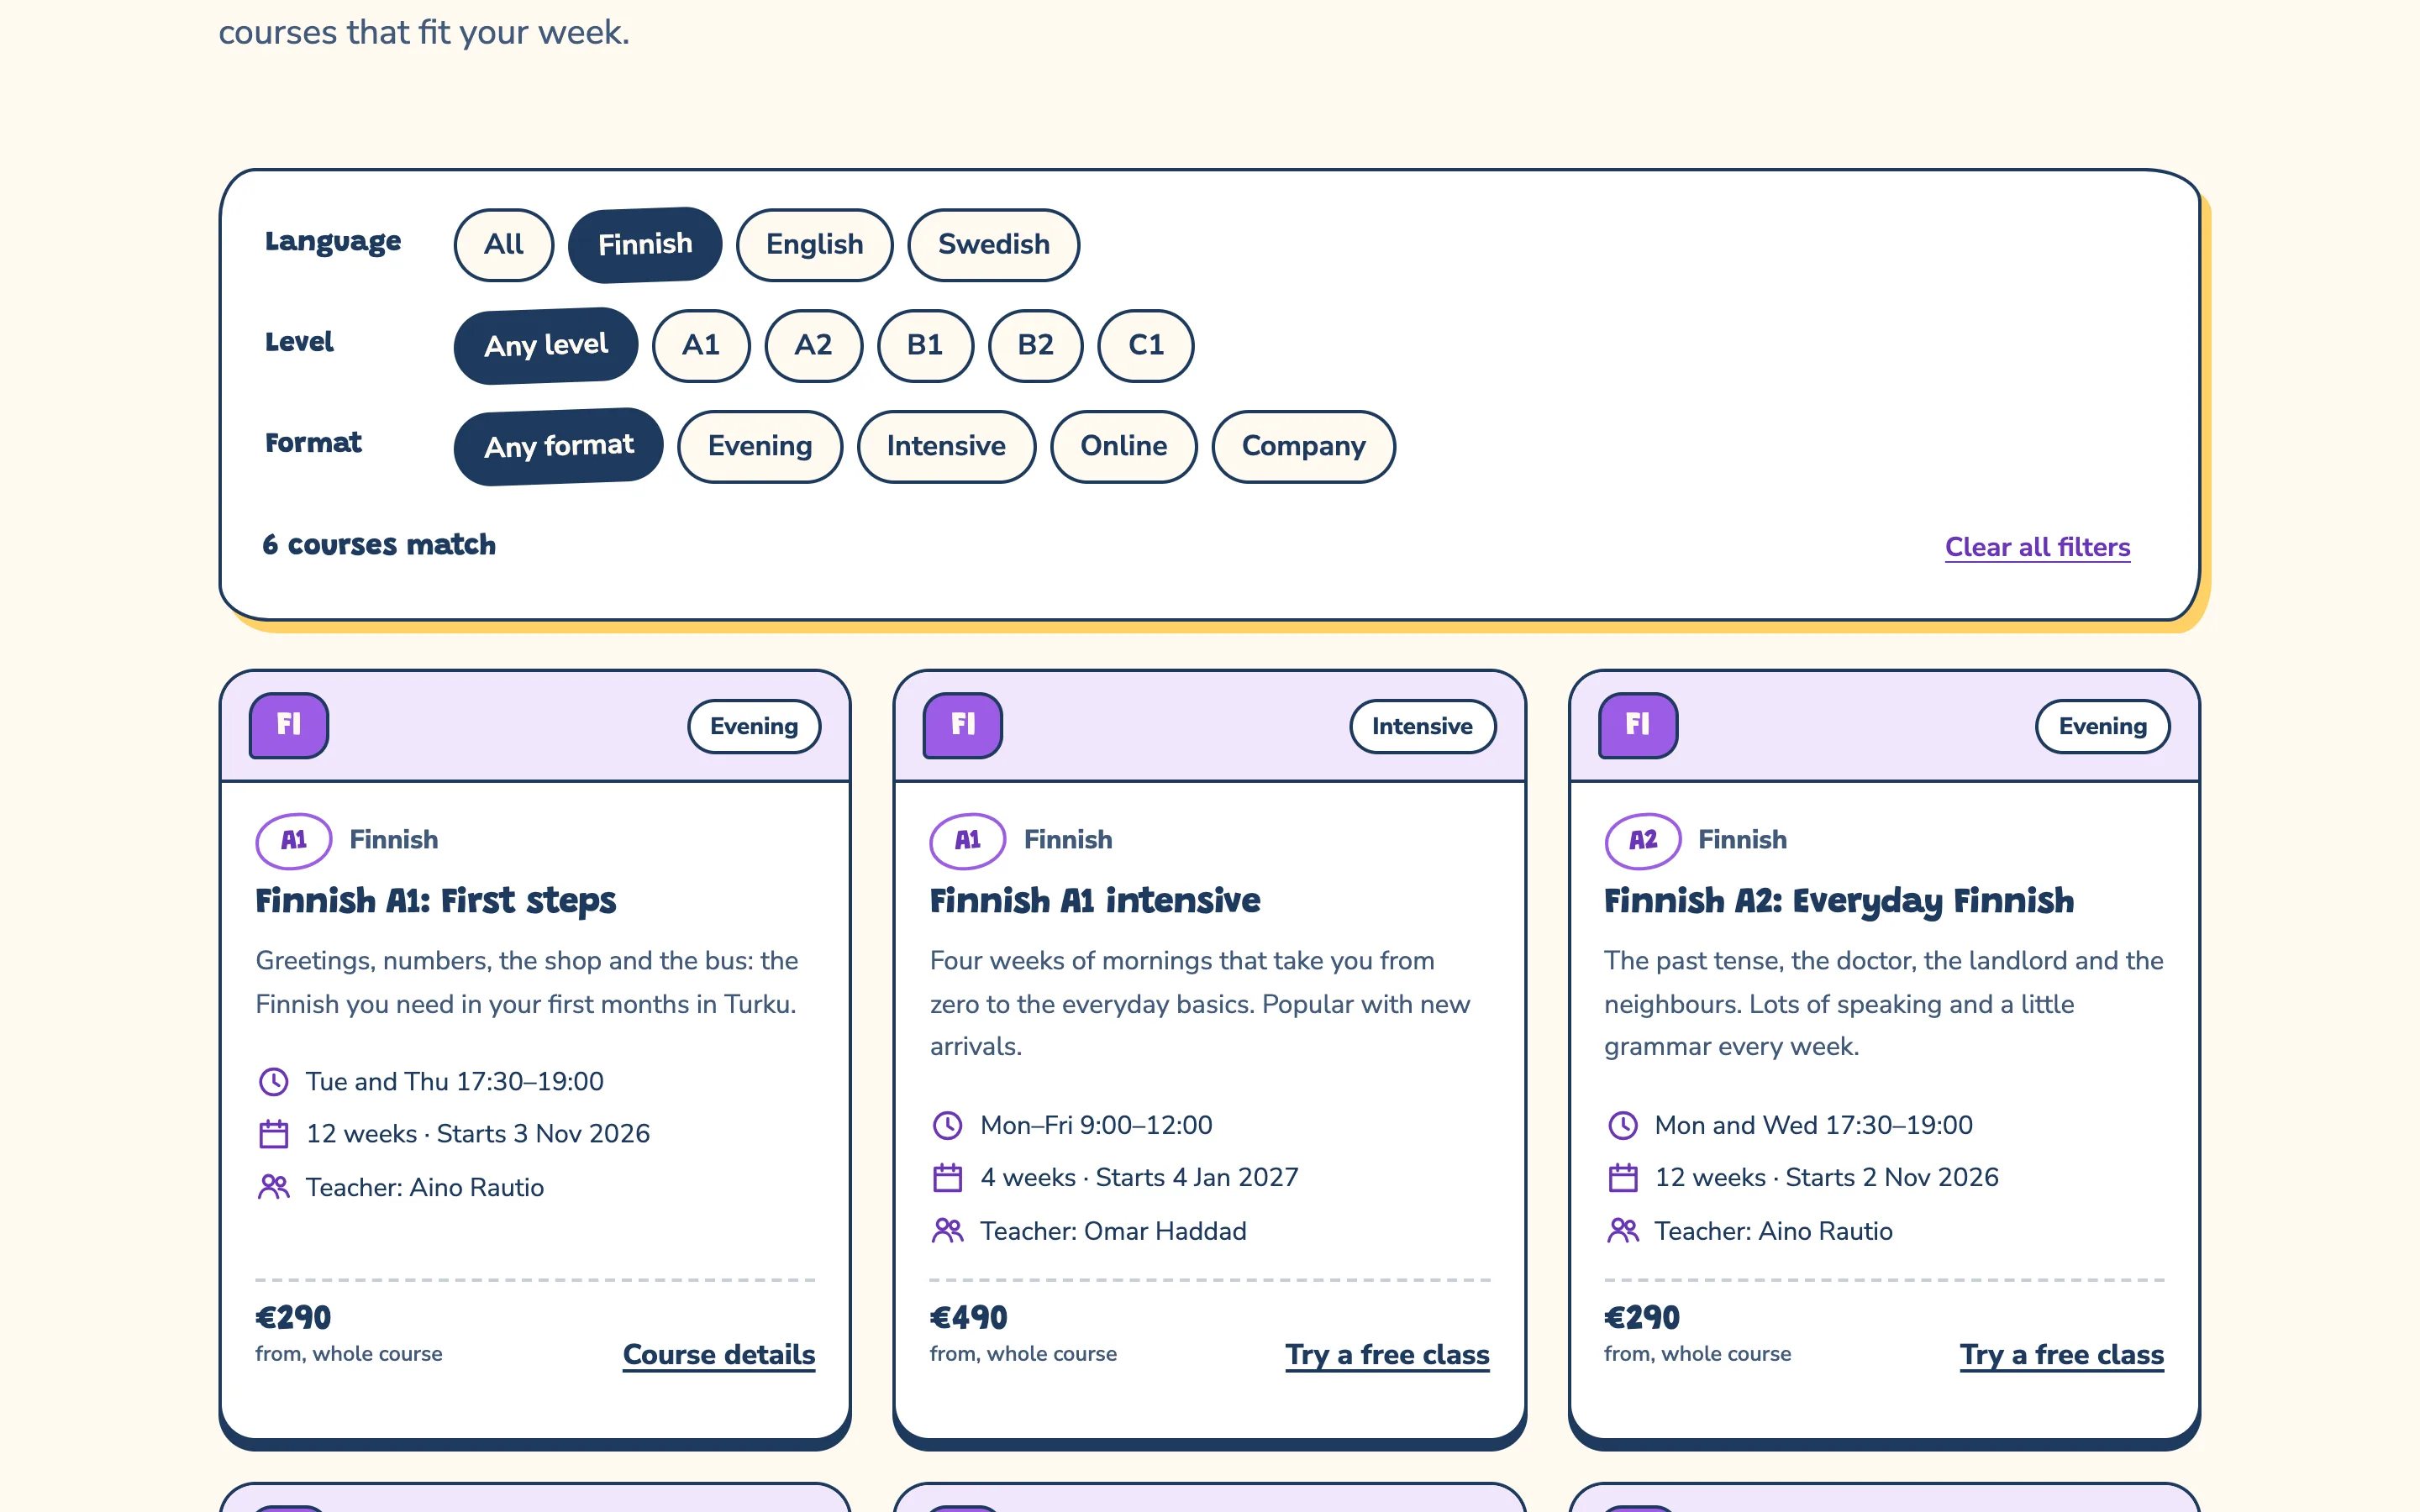Click clock icon beside Mon–Fri 9:00–12:00
The width and height of the screenshot is (2420, 1512).
pos(948,1126)
